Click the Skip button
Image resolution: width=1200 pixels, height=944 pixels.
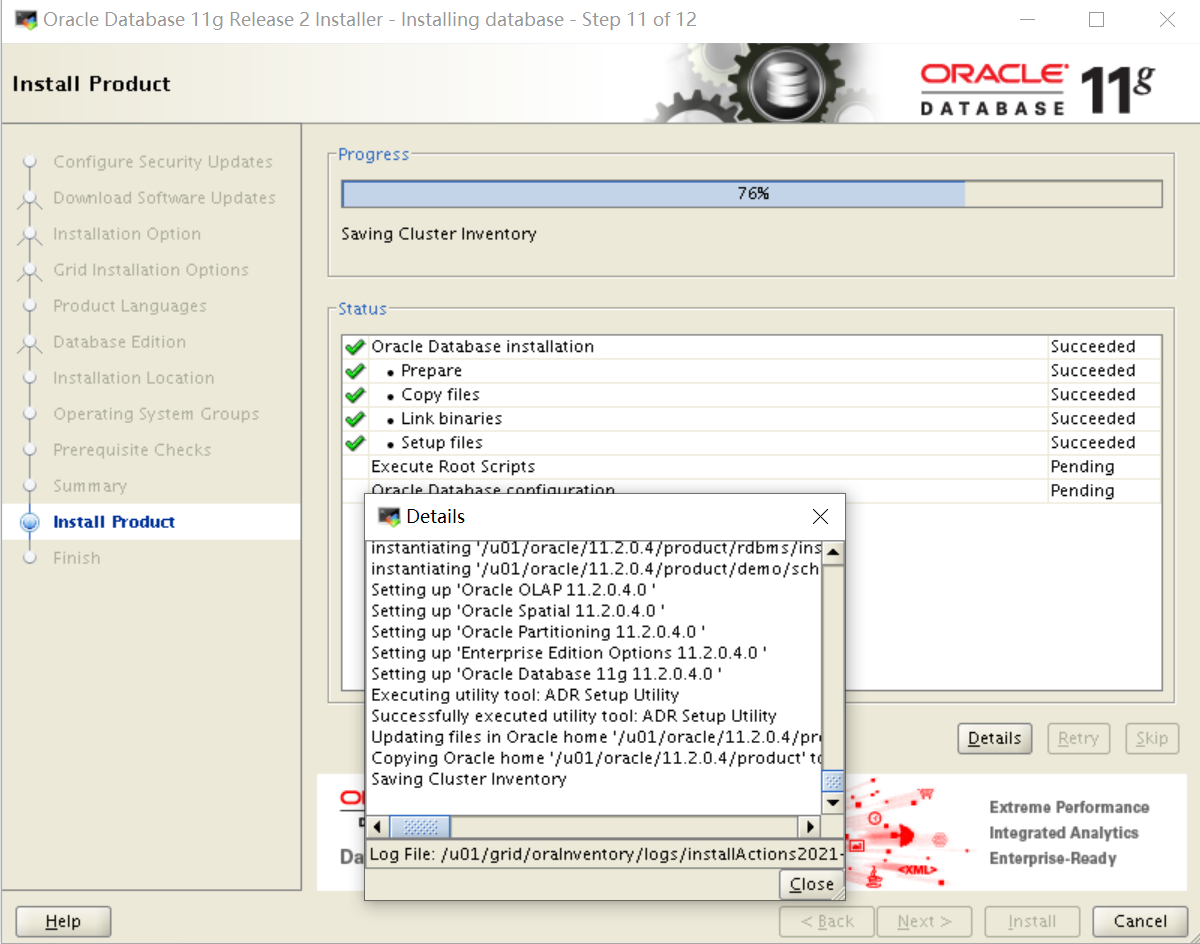click(1152, 739)
